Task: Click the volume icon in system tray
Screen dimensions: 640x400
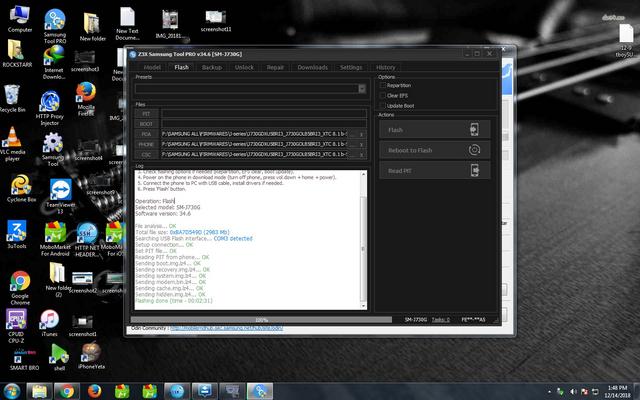Action: pos(573,391)
